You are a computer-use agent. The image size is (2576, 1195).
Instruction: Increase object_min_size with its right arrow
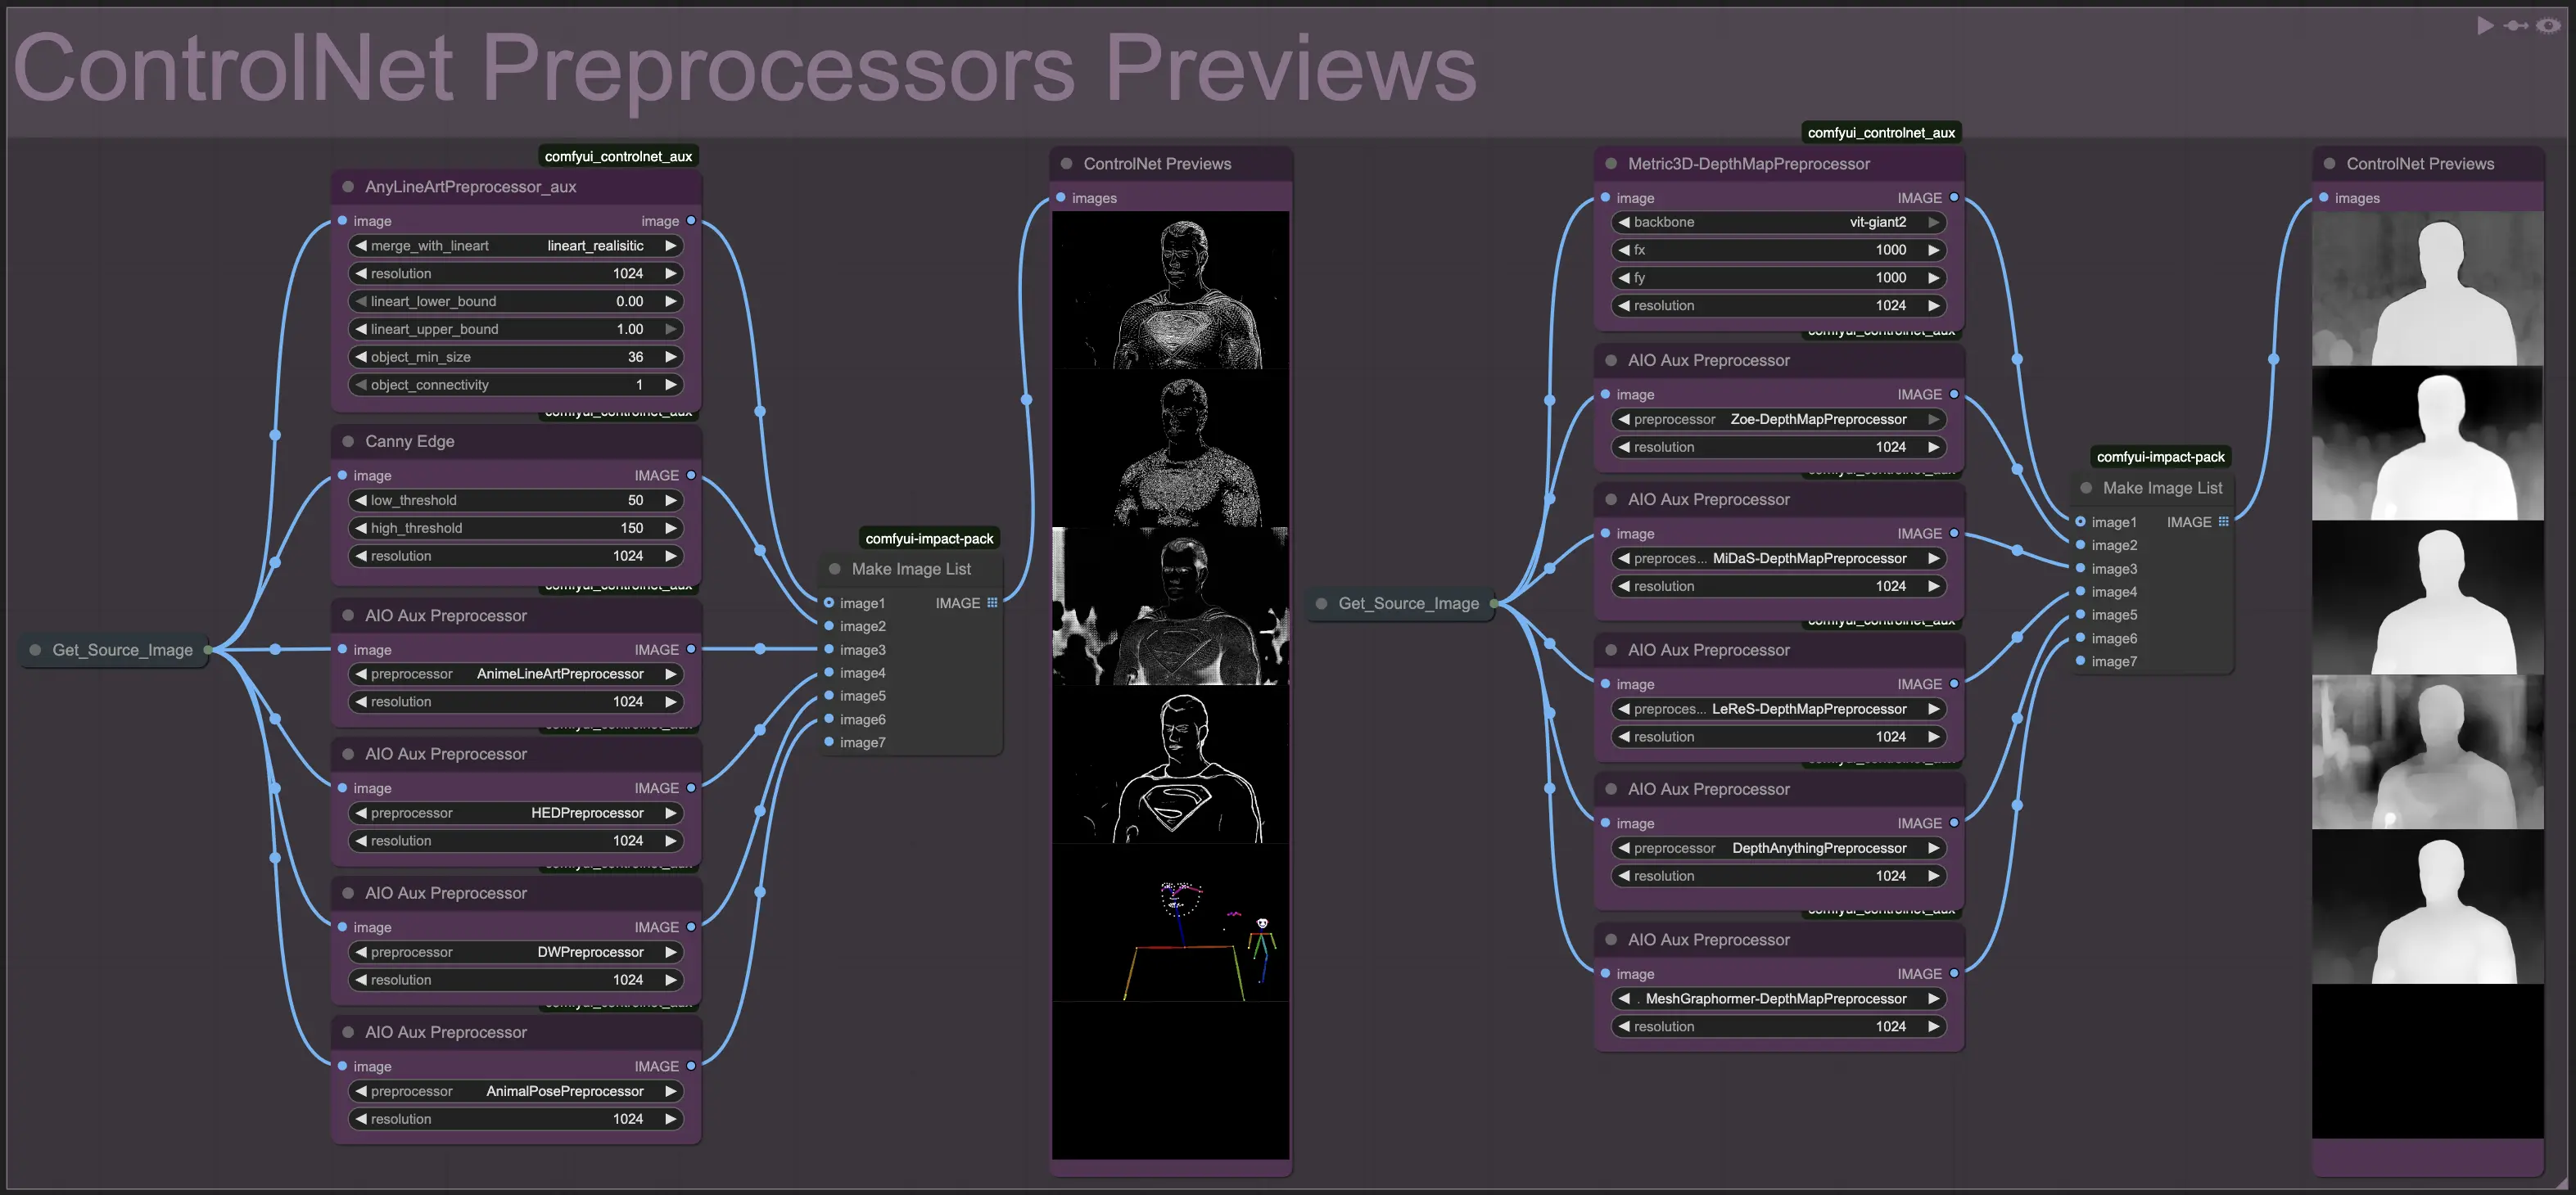(671, 357)
